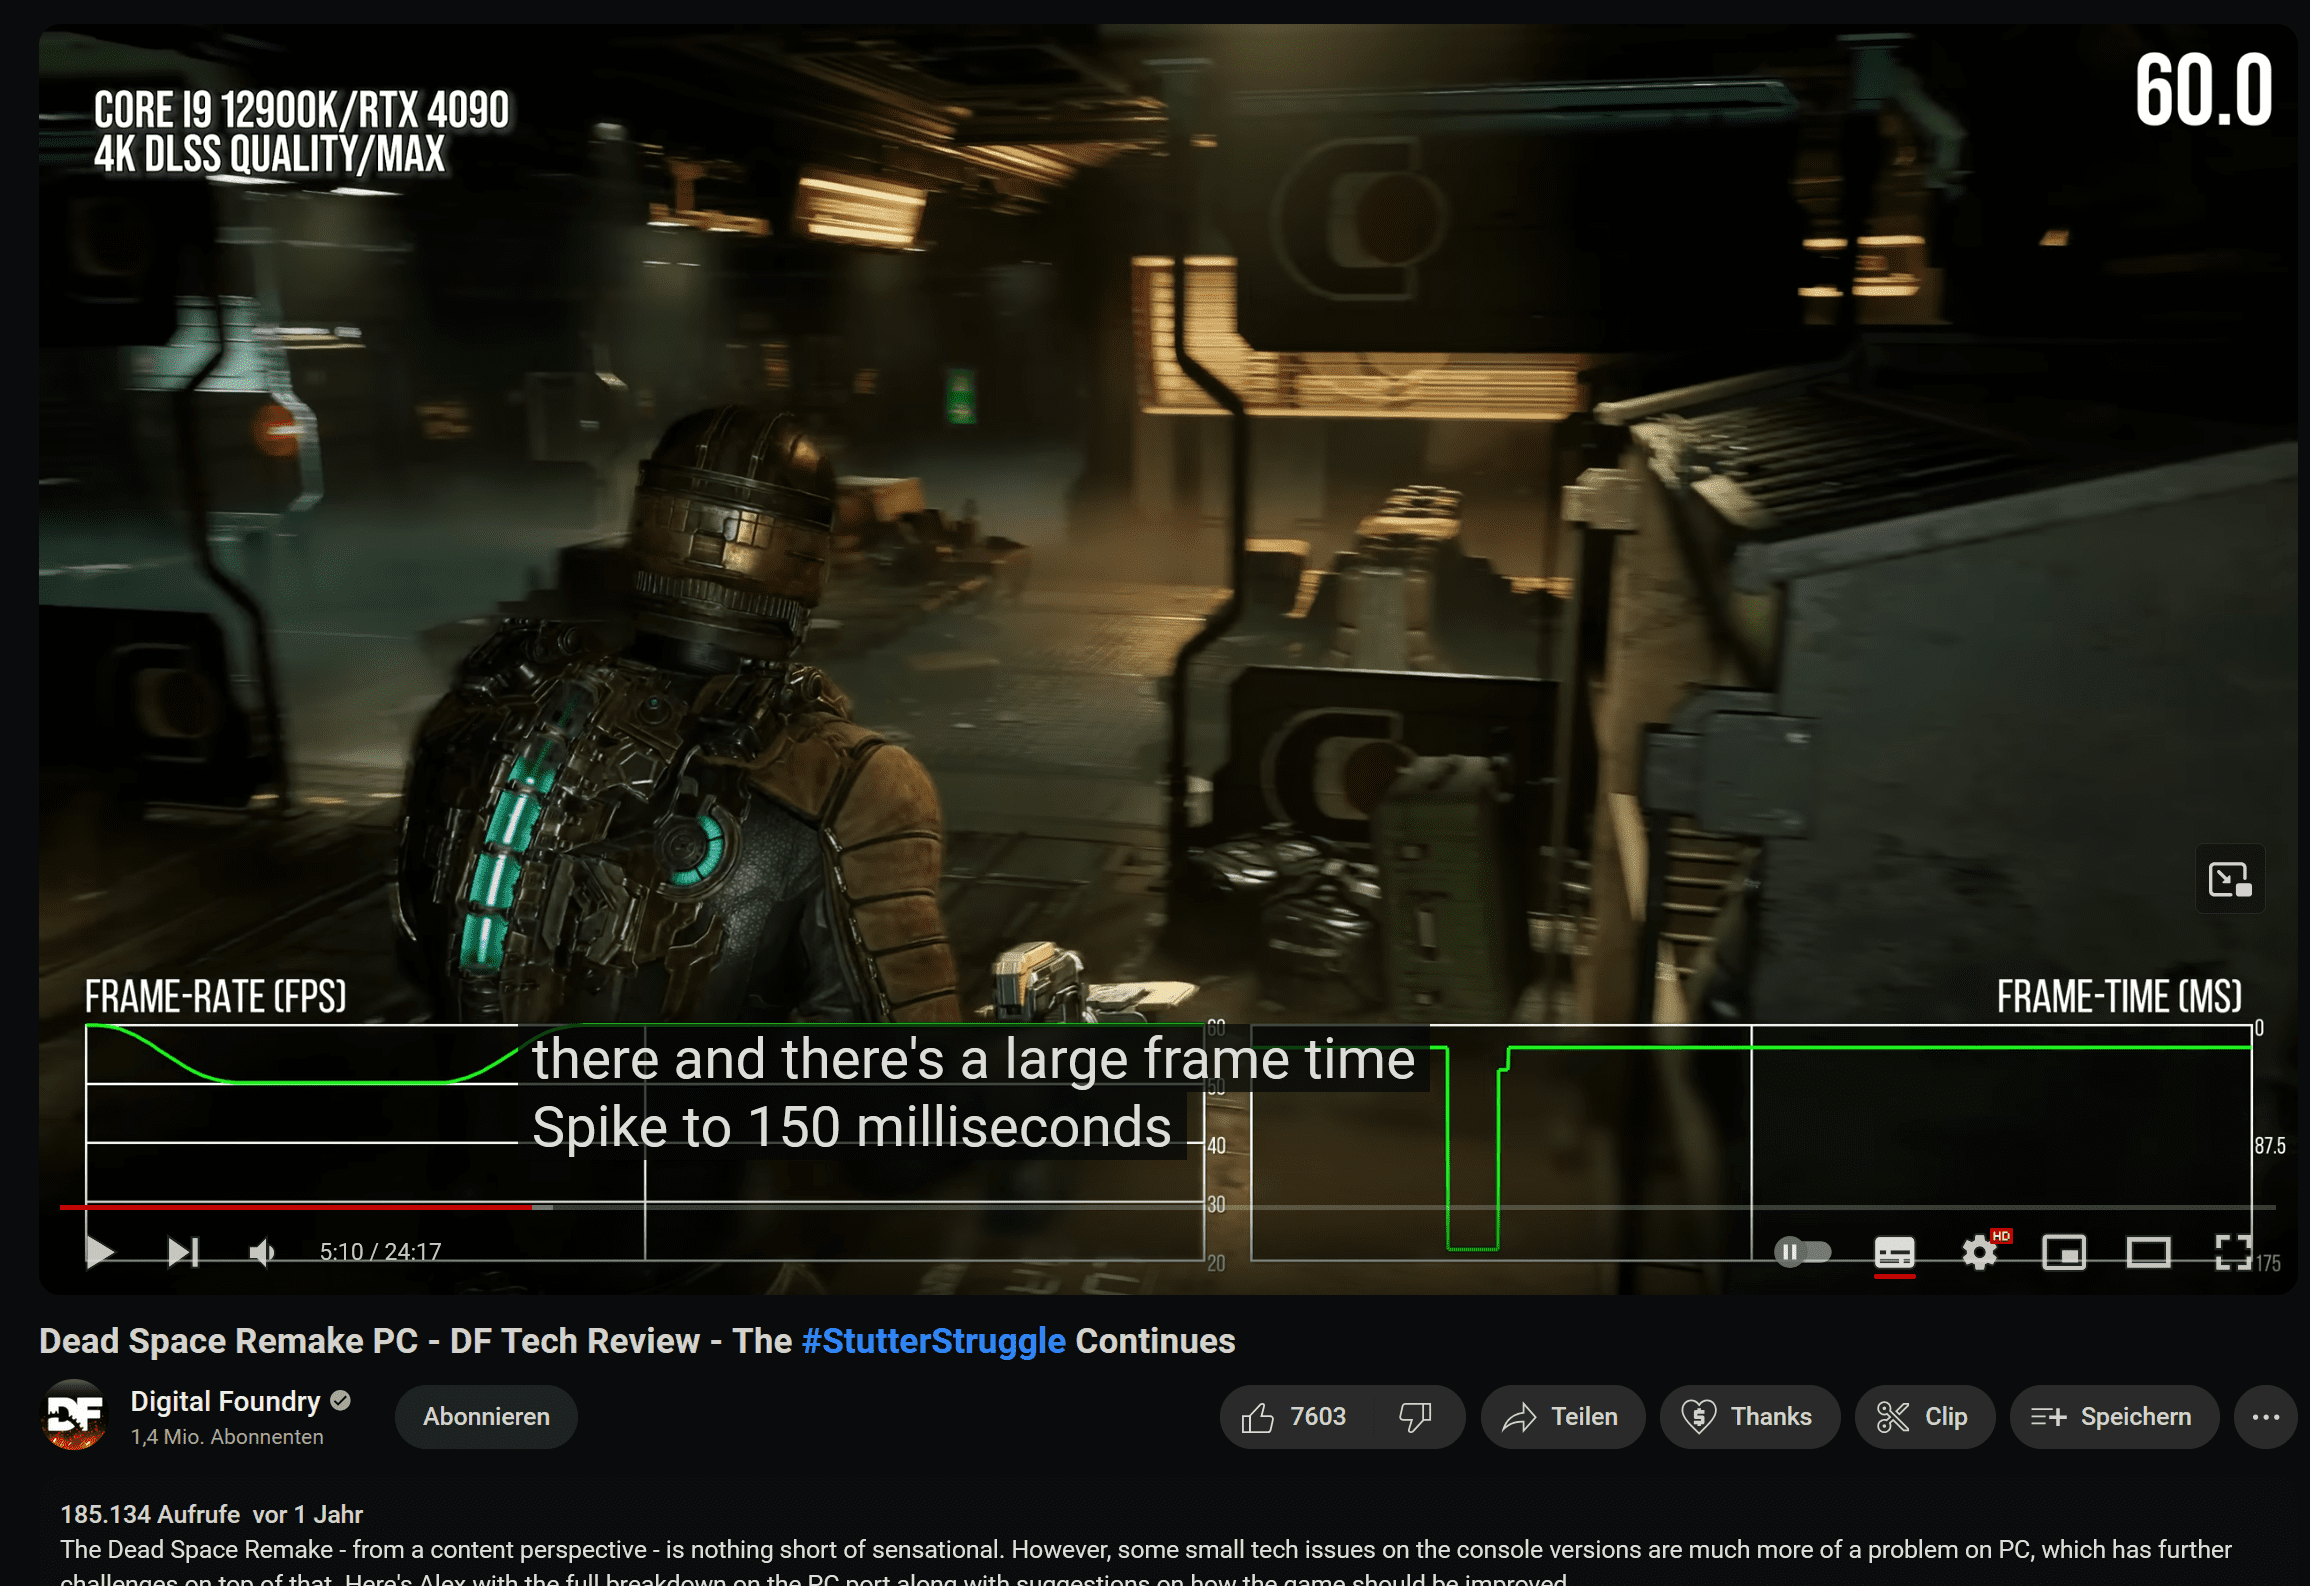The width and height of the screenshot is (2310, 1586).
Task: Subscribe via the Abonnieren button
Action: click(x=485, y=1417)
